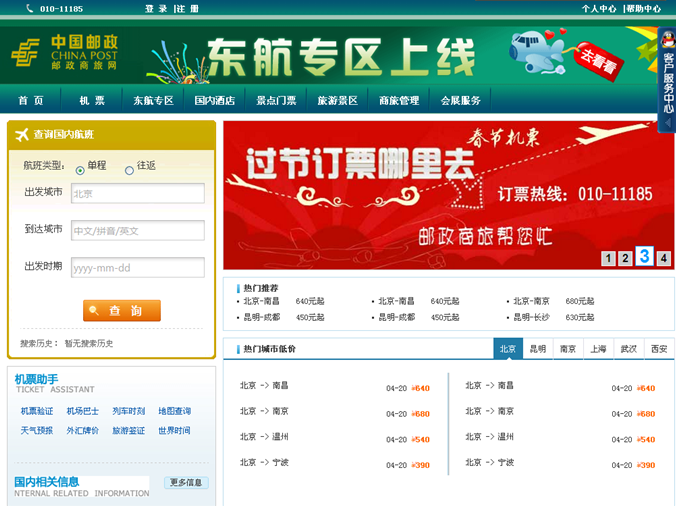Click the 东航专区上线 header banner

tap(341, 57)
